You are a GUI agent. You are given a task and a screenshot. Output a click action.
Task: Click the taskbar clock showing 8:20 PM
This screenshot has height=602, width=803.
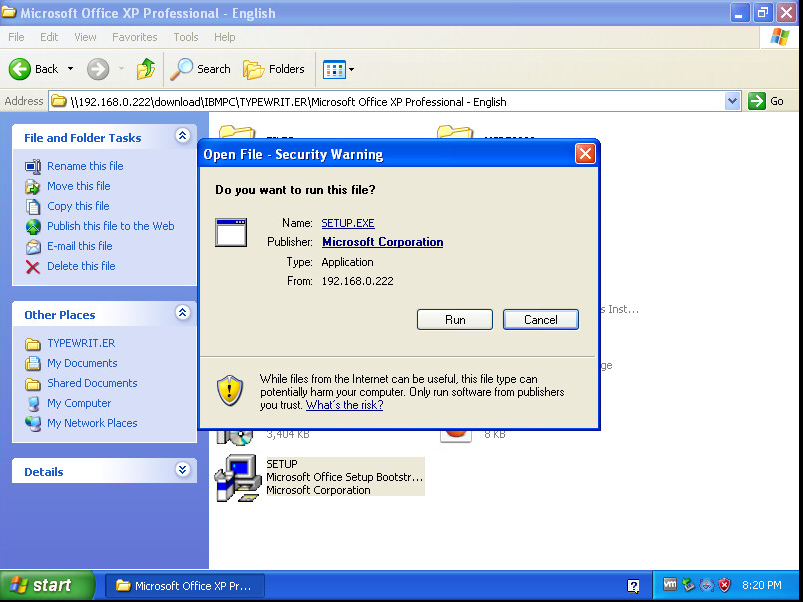[762, 585]
